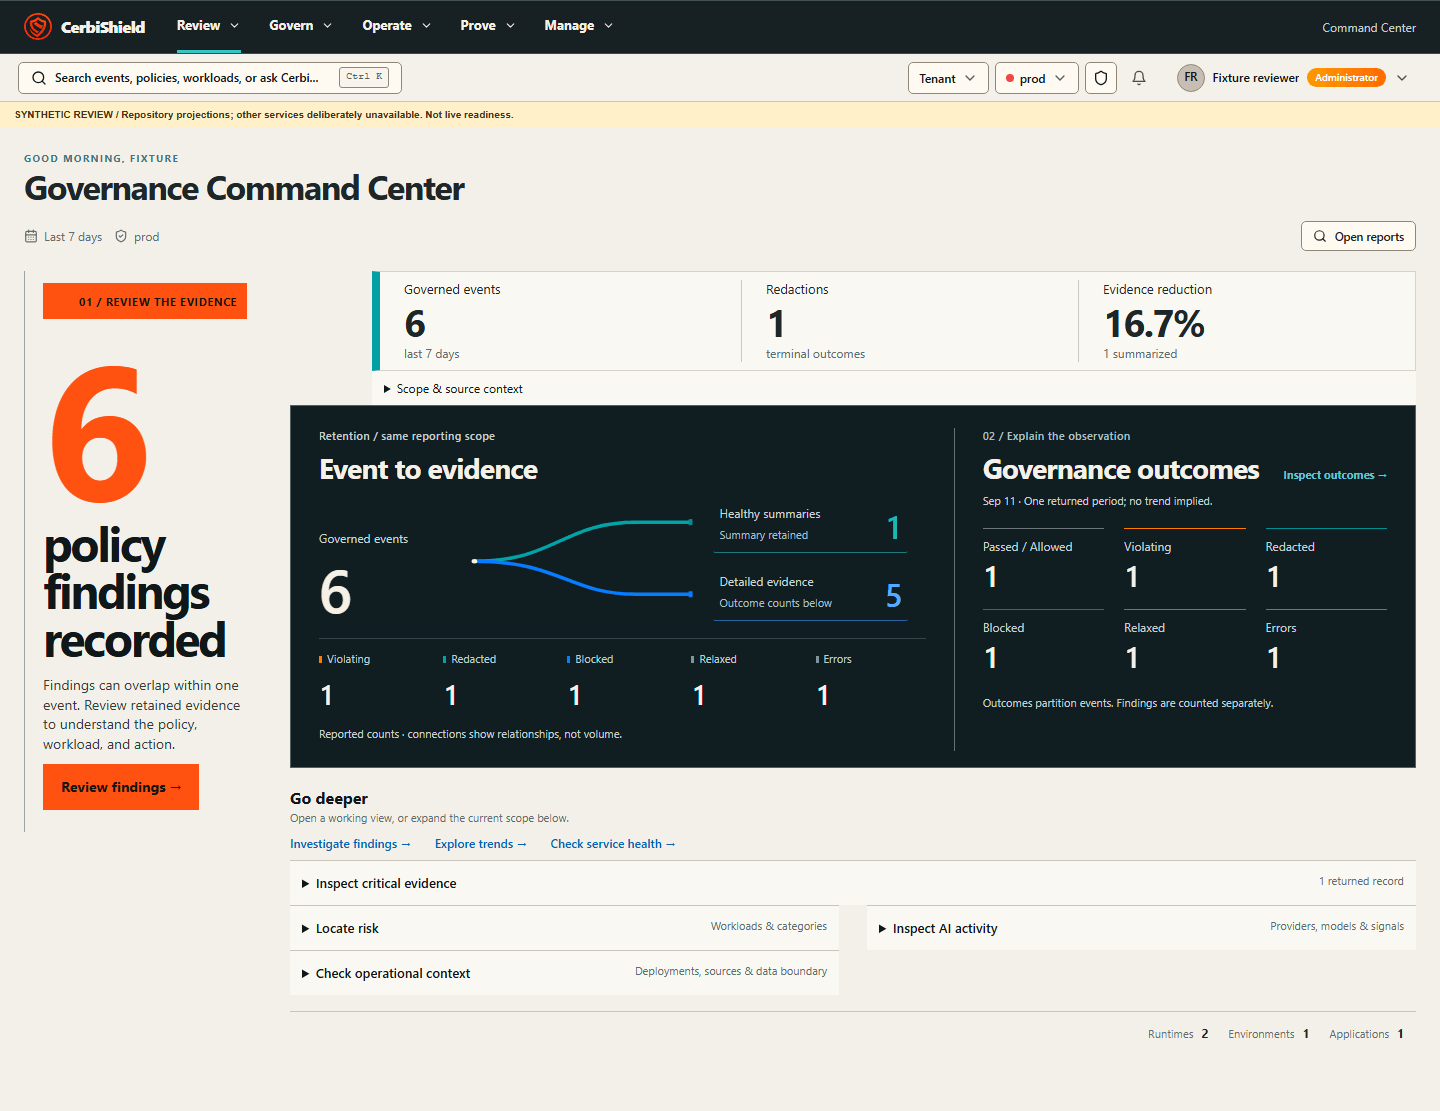Click Healthy summaries row
The width and height of the screenshot is (1440, 1111).
pyautogui.click(x=810, y=525)
